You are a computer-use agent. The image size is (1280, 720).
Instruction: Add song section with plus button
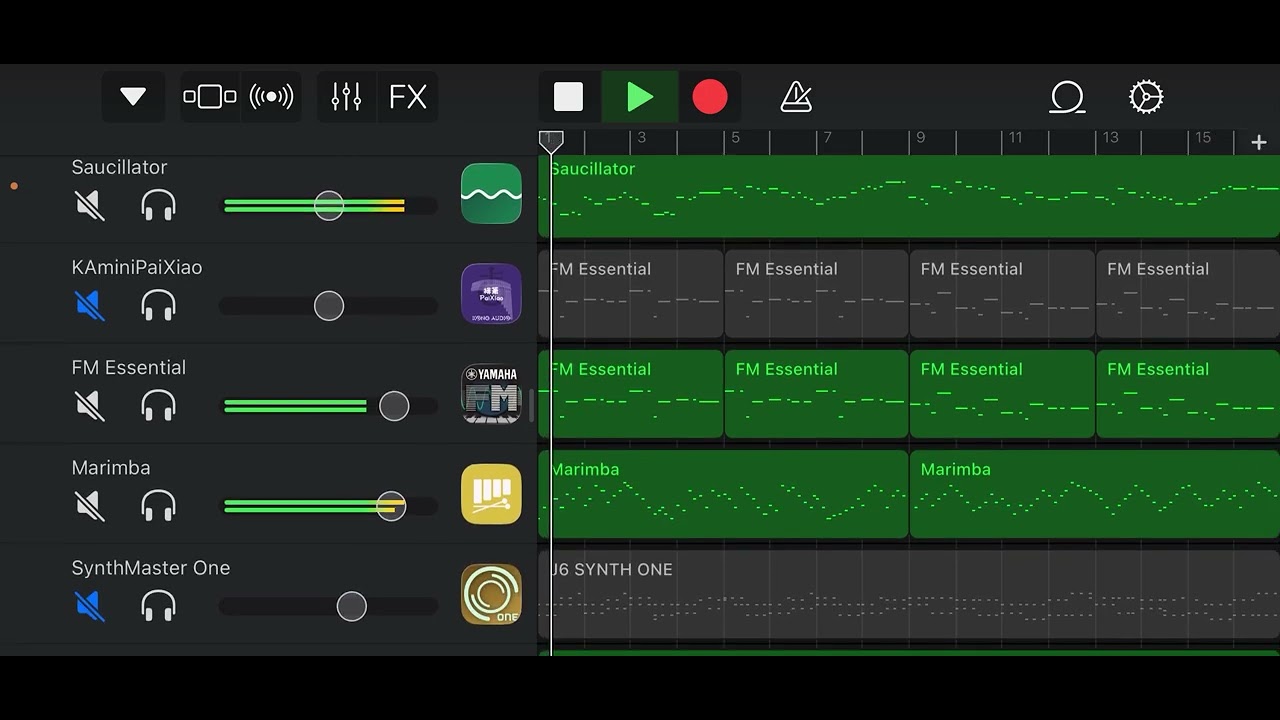(1259, 143)
